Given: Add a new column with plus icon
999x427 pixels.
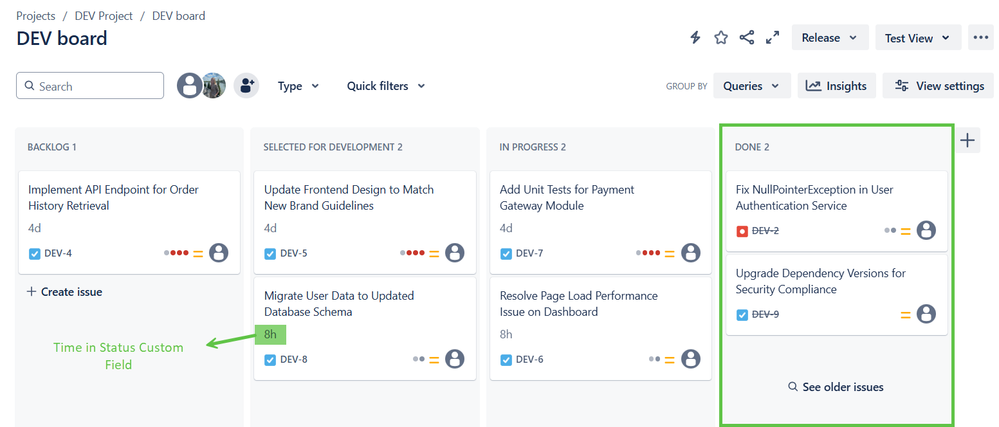Looking at the screenshot, I should click(968, 140).
